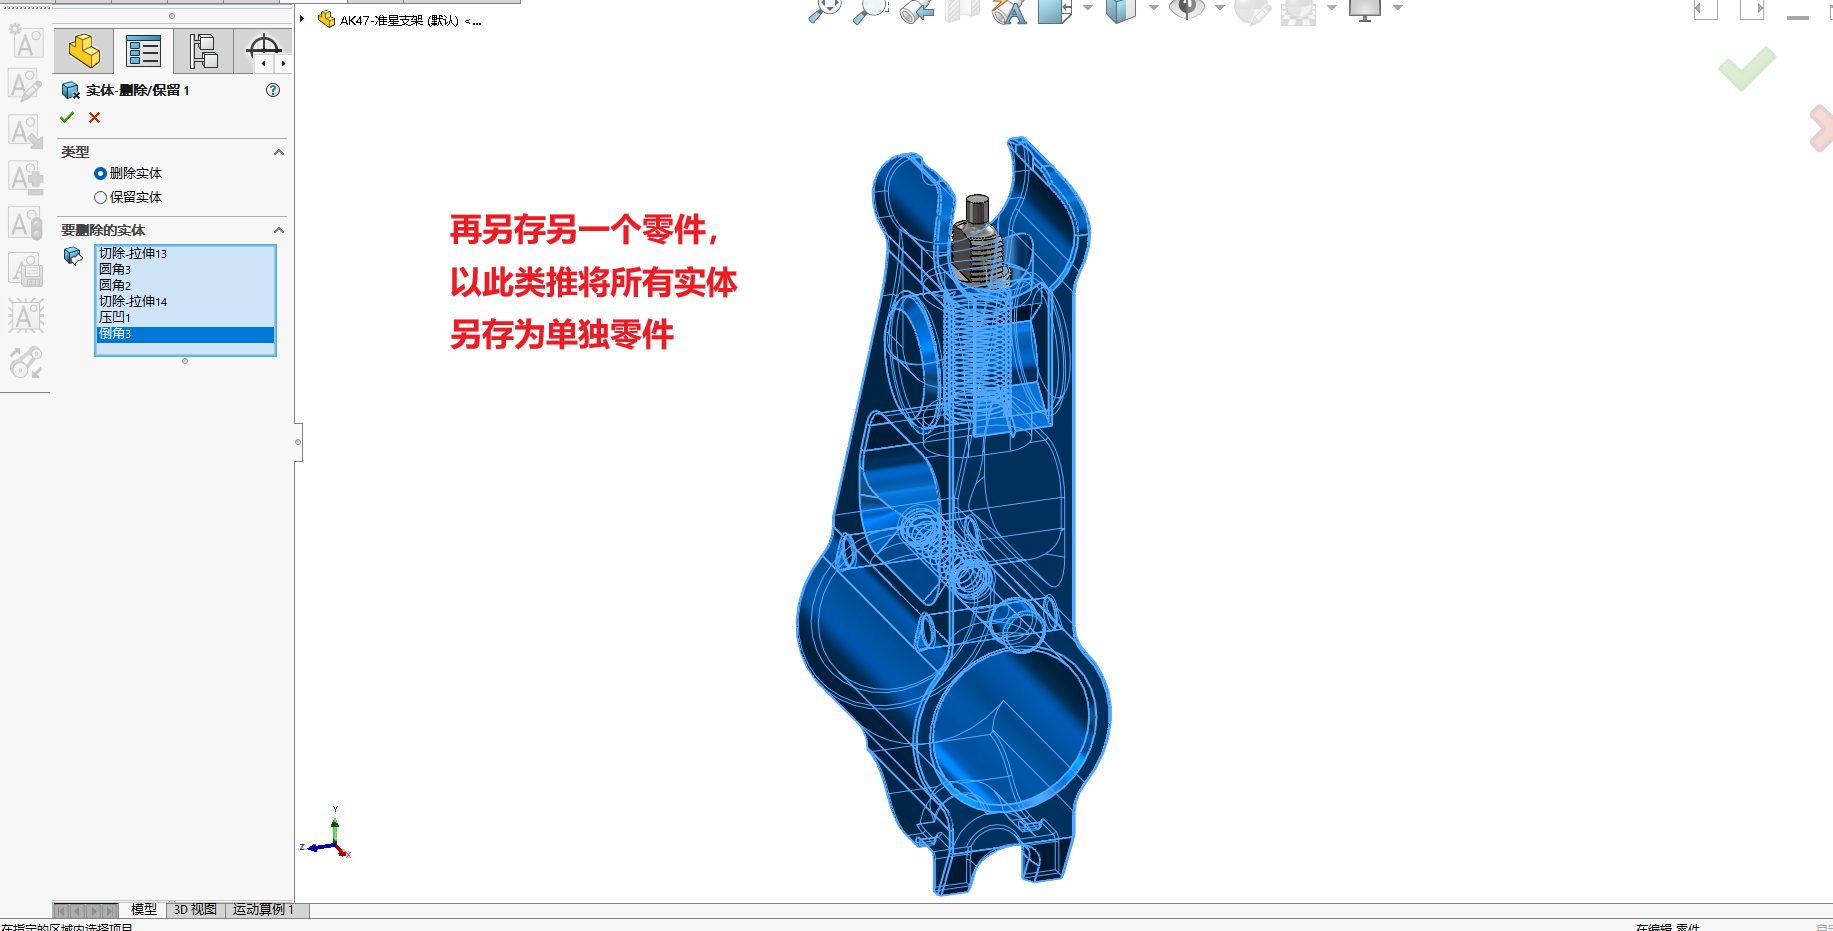Cancel with the red X in PropertyManager
Image resolution: width=1833 pixels, height=931 pixels.
[95, 117]
